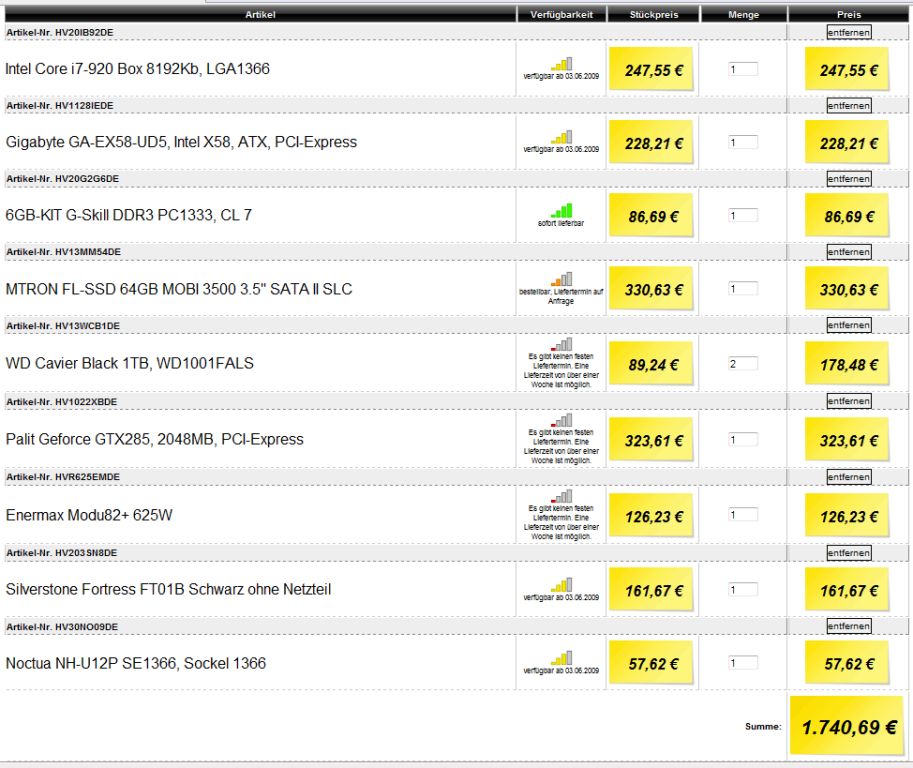The height and width of the screenshot is (768, 913).
Task: Click availability bars icon for Gigabyte GA-EX58-UD5
Action: [561, 137]
